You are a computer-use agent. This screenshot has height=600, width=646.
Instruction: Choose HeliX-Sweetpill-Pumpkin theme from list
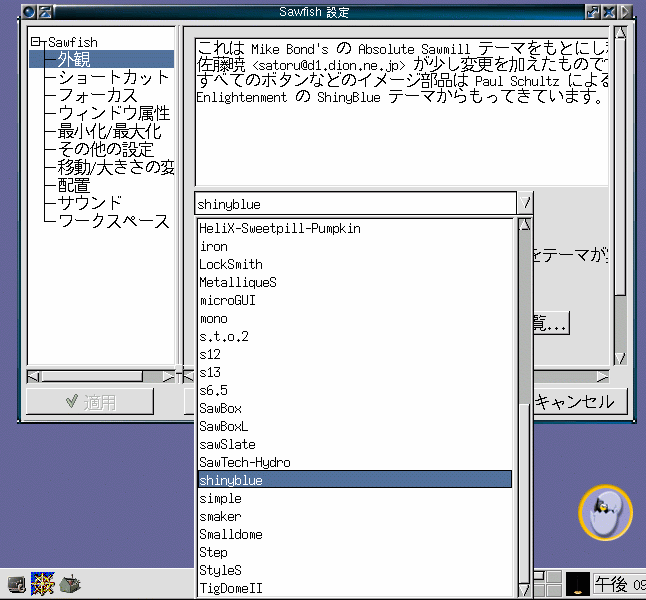pos(355,228)
